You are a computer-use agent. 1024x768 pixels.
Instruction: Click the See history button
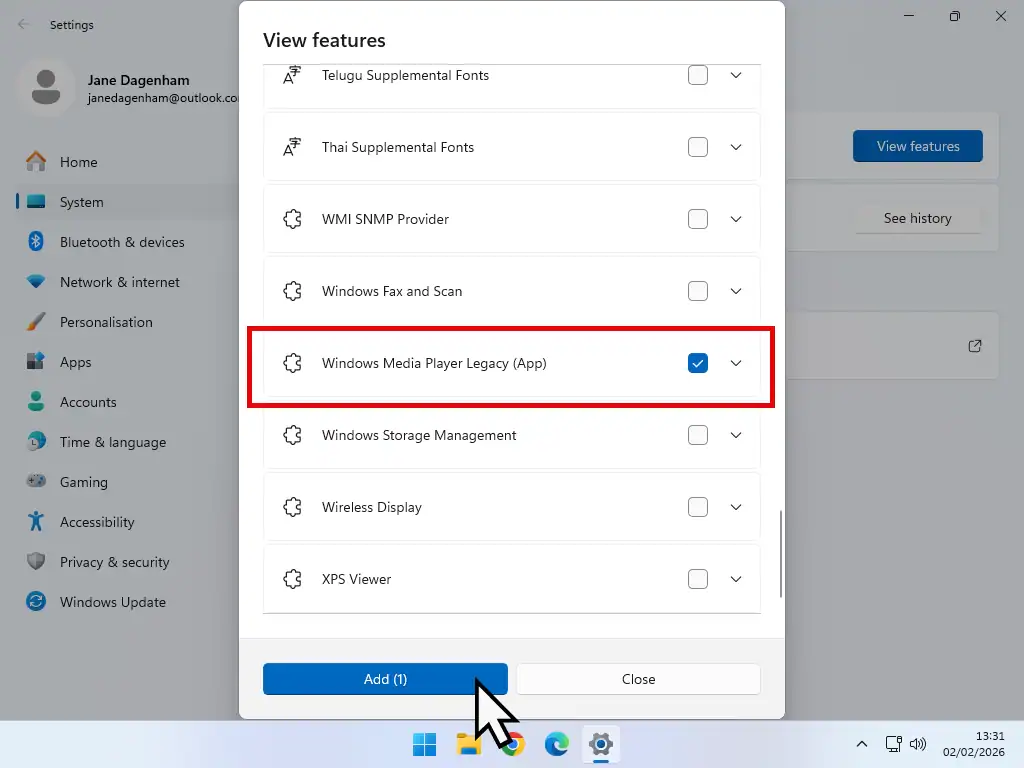tap(917, 218)
